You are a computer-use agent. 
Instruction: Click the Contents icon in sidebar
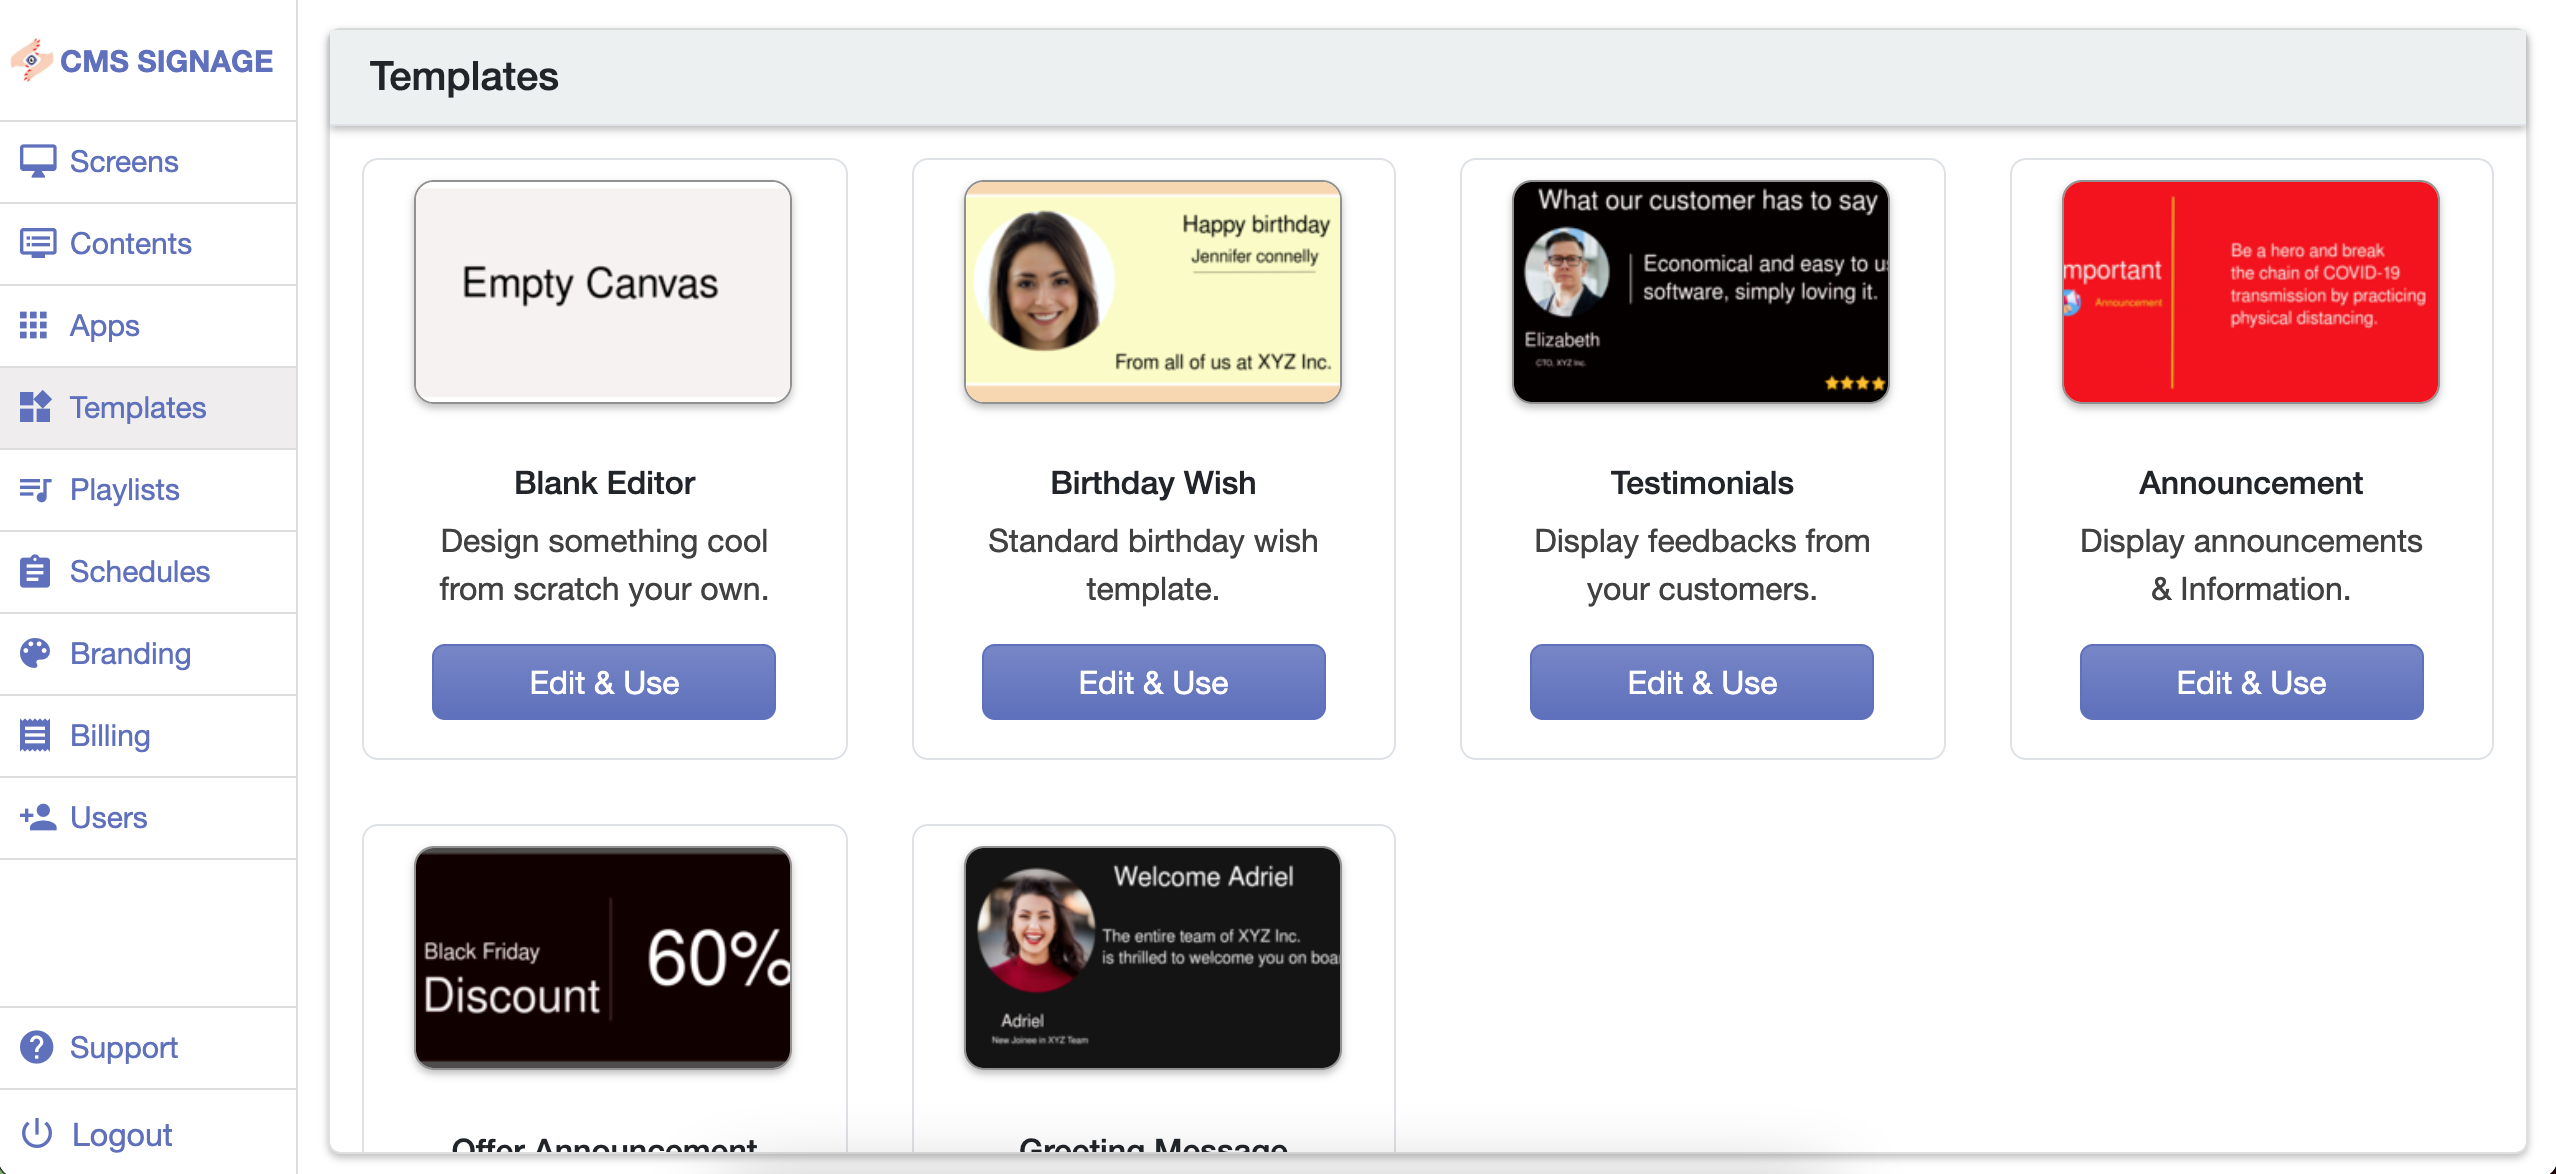(x=37, y=243)
